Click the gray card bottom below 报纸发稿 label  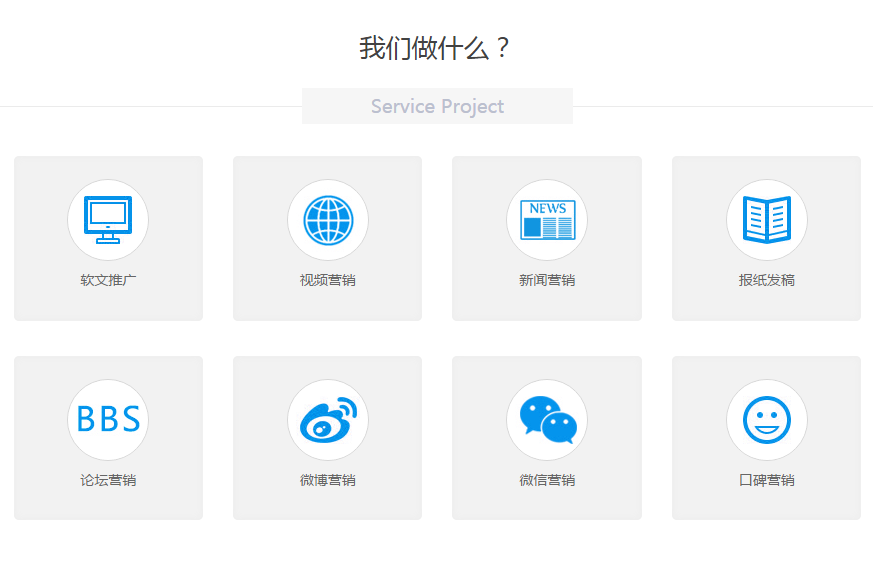pos(767,306)
